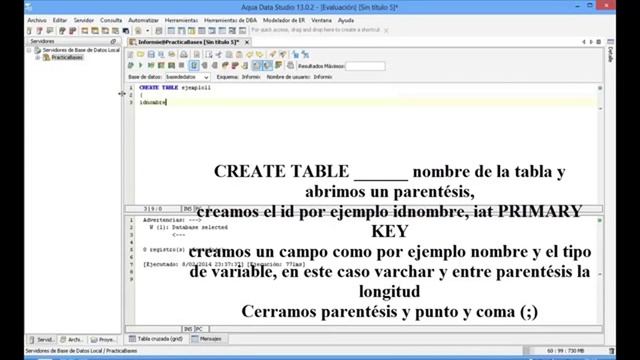Click the Ejecutado timestamp line in results
The image size is (640, 360).
click(224, 264)
